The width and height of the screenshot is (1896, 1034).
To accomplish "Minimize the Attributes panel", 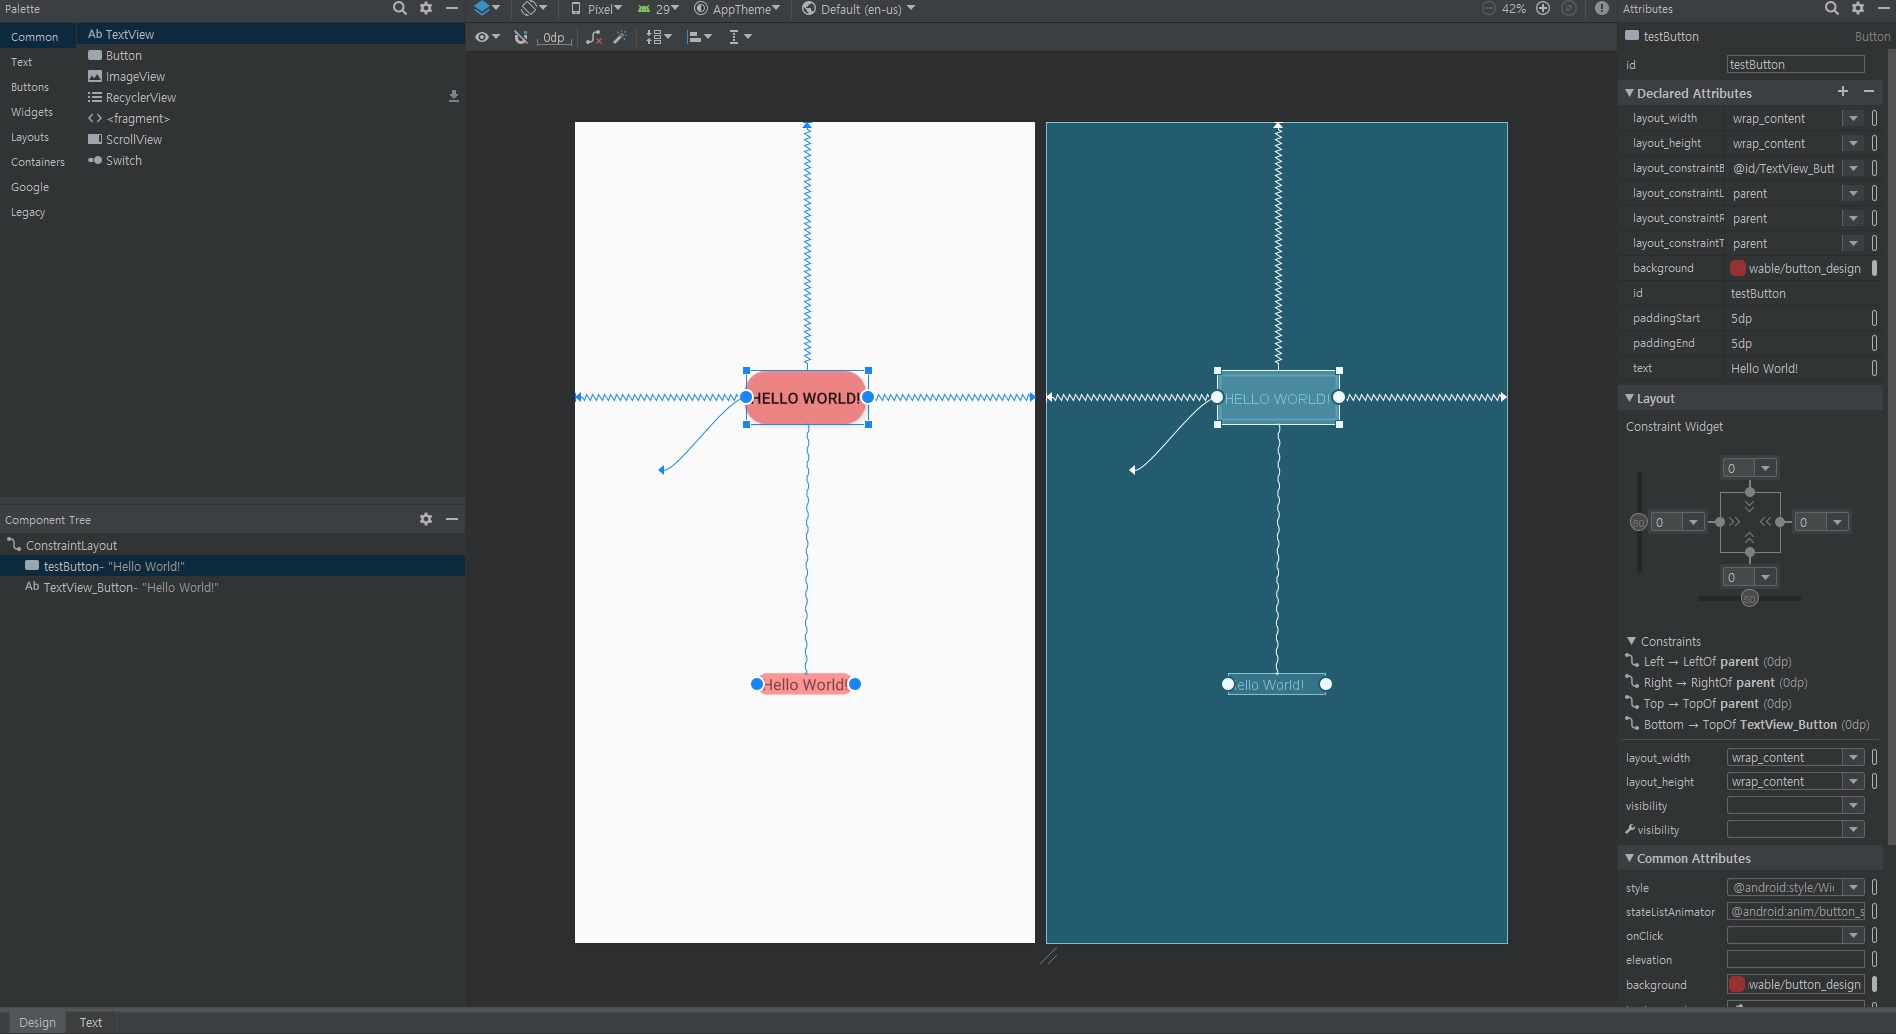I will (1884, 8).
